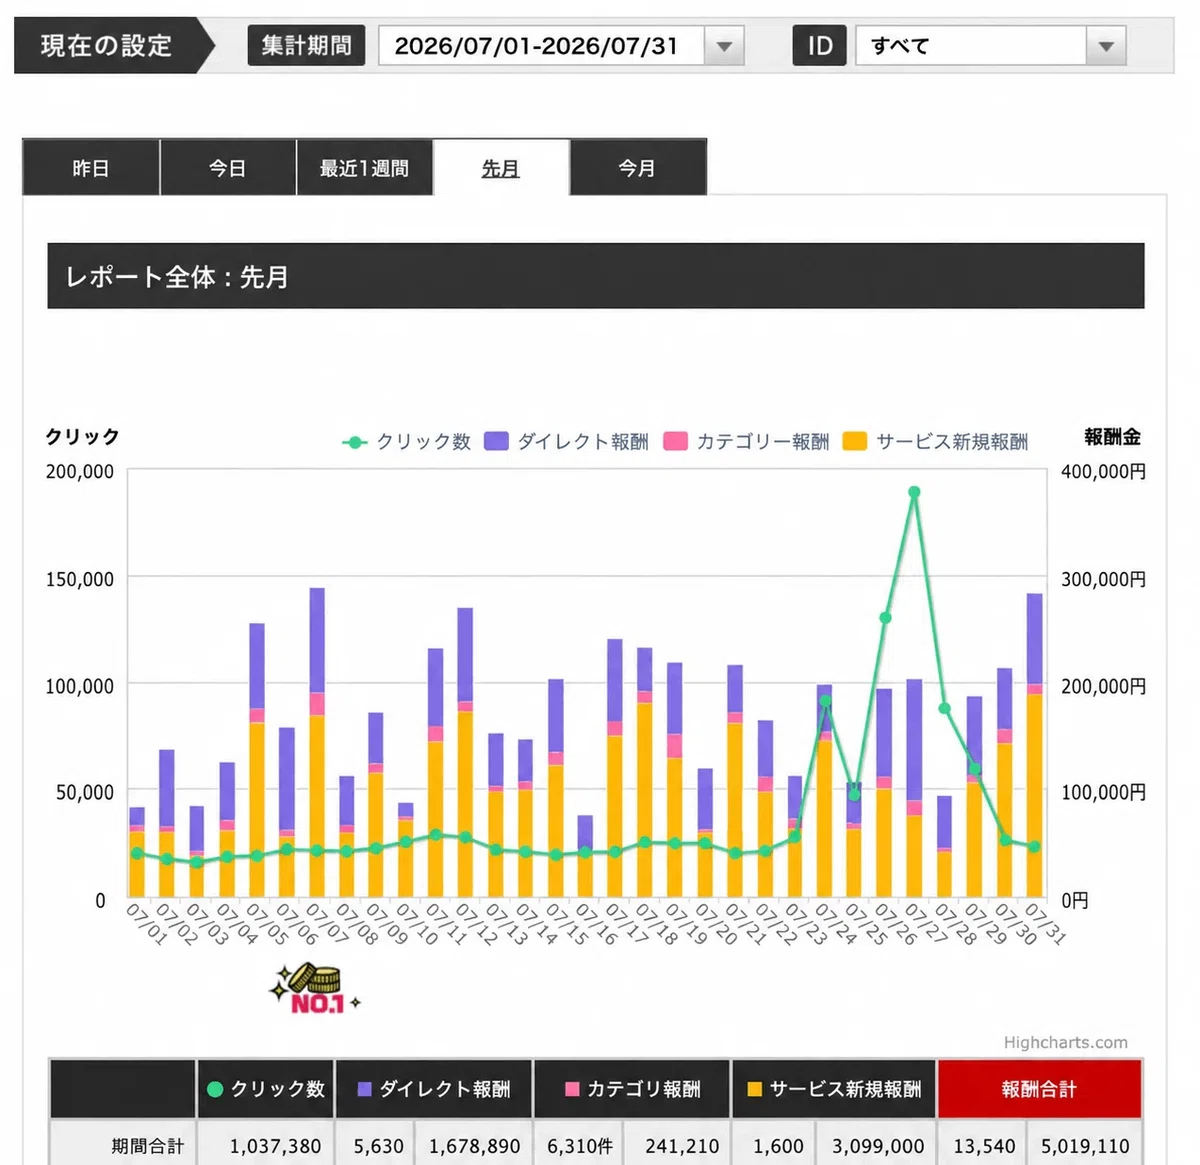The image size is (1200, 1165).
Task: Click the green クリック数 legend marker
Action: click(x=355, y=442)
